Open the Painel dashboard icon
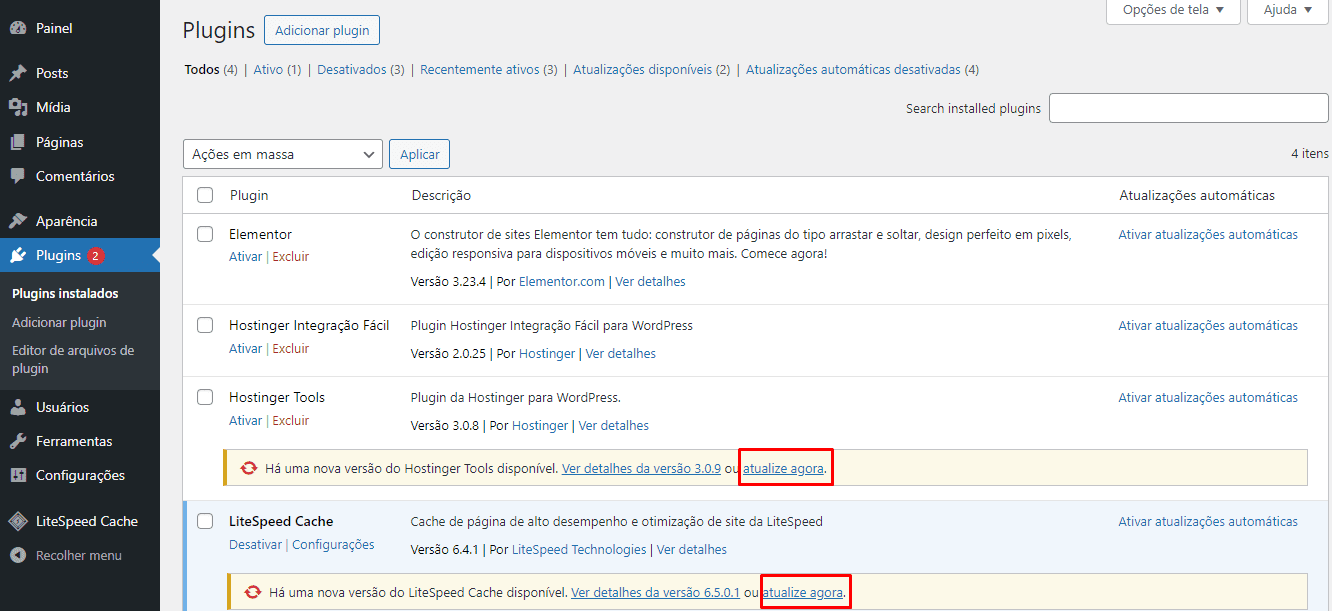The image size is (1332, 611). pos(18,28)
